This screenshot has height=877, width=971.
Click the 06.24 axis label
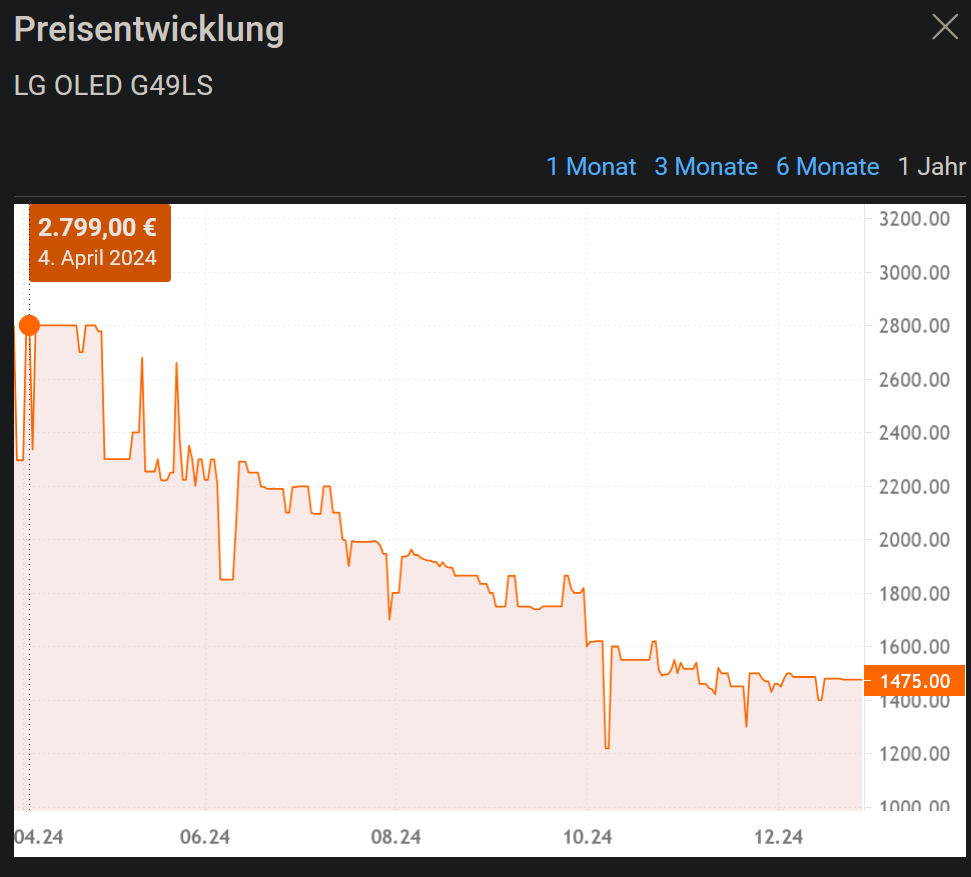pyautogui.click(x=205, y=837)
